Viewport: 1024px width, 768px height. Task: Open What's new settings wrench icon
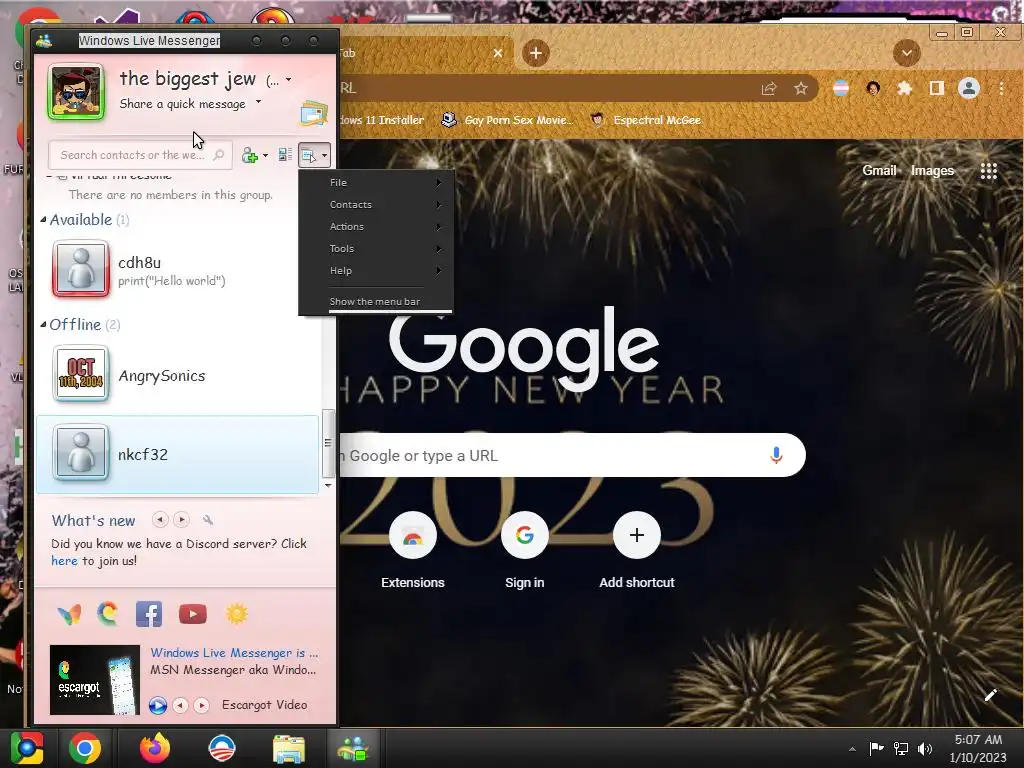coord(208,520)
